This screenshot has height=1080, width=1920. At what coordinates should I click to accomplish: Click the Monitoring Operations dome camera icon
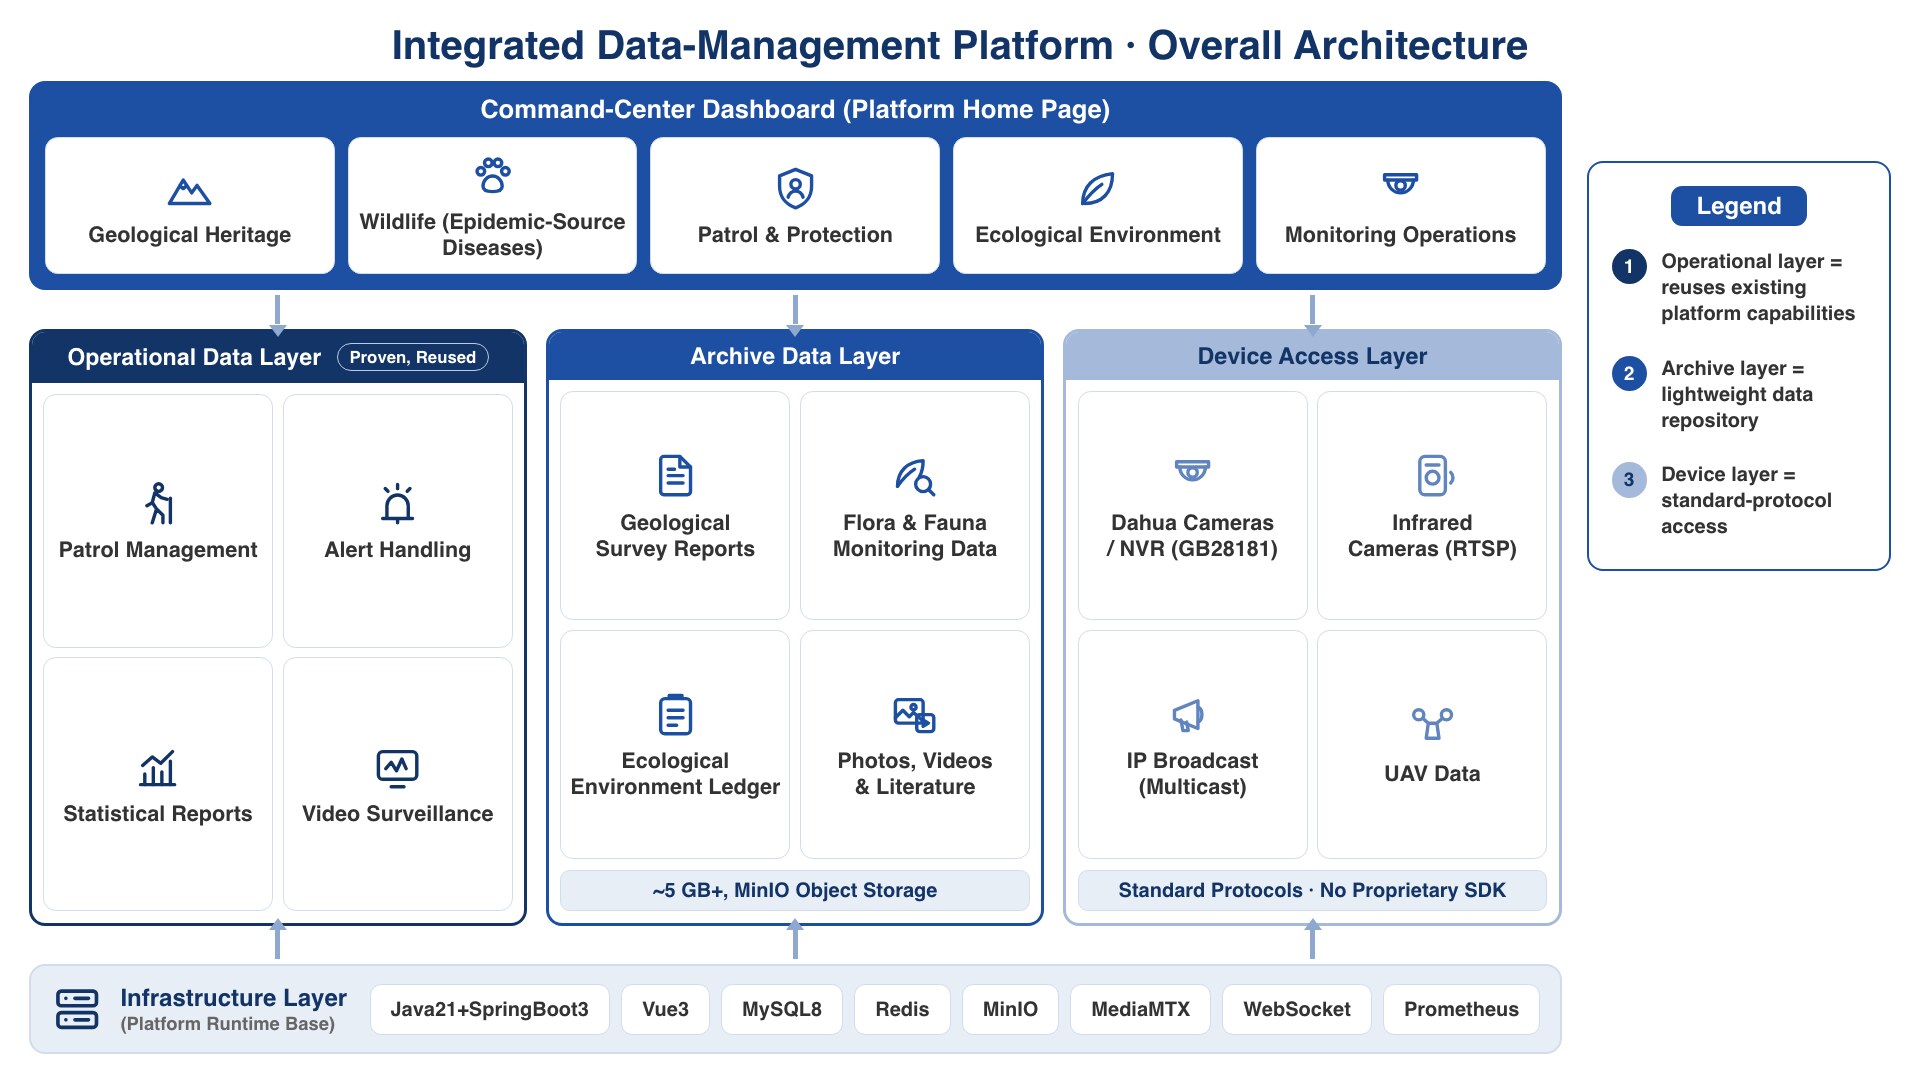[x=1400, y=183]
